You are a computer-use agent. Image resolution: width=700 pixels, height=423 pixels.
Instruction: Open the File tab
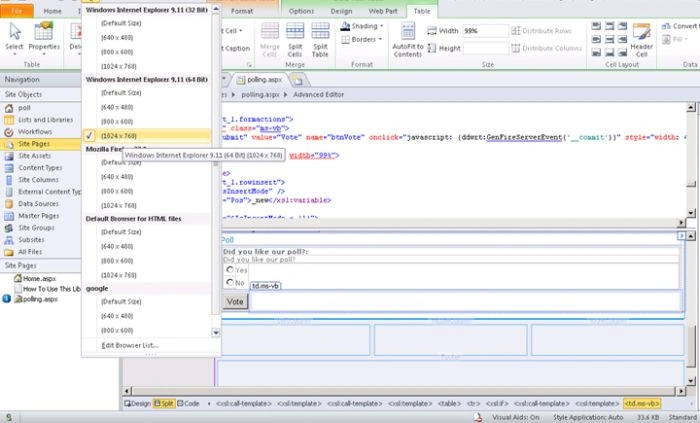click(17, 11)
